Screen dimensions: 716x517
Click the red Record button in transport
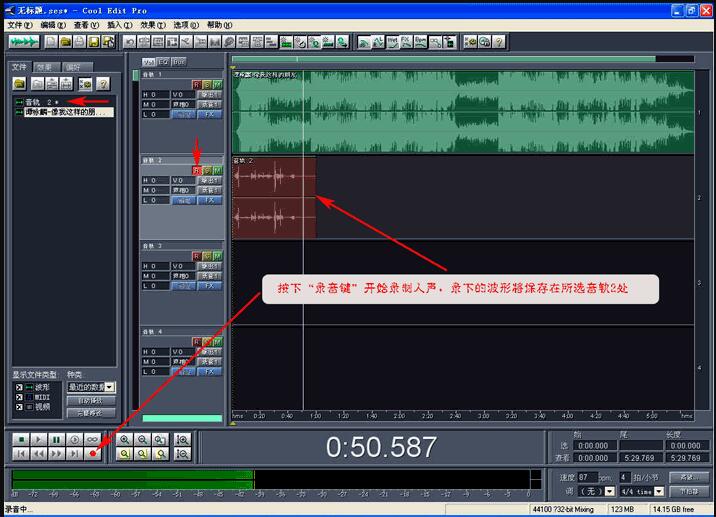click(93, 454)
